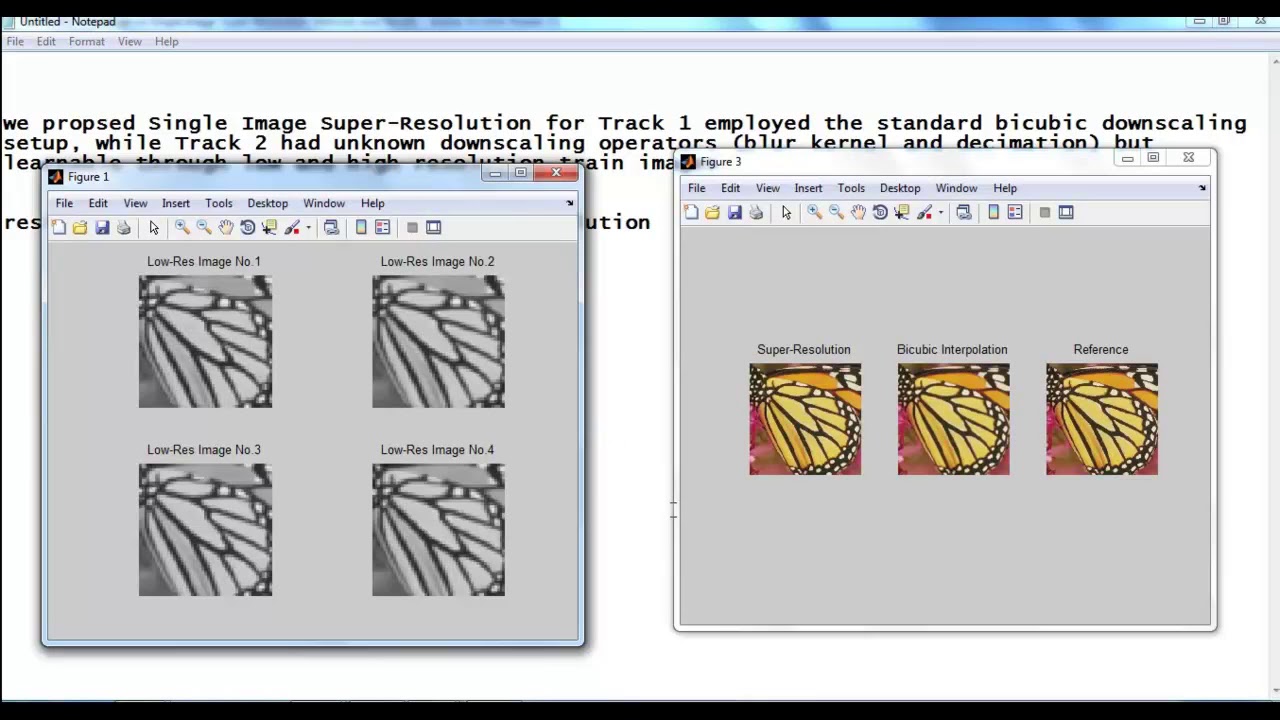Enable Rotate 3D tool in Figure 3
This screenshot has height=720, width=1280.
880,212
